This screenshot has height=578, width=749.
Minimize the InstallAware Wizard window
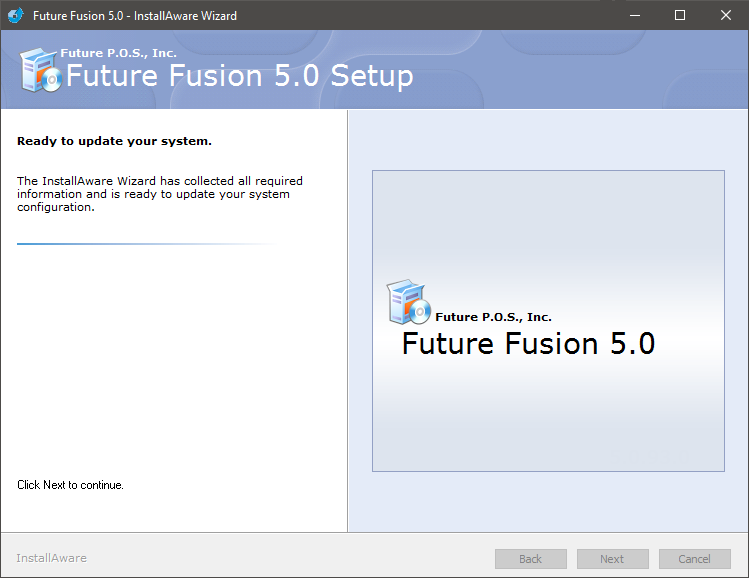point(635,15)
